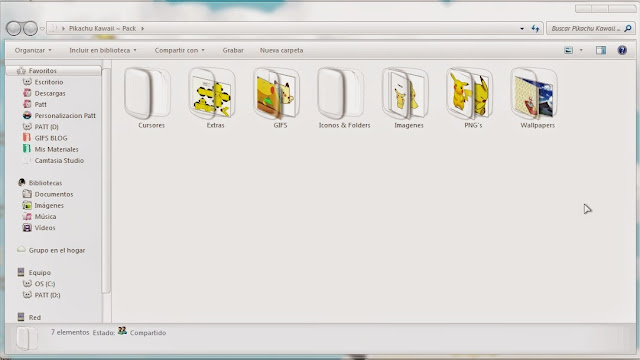Open the Wallpapers folder

point(535,98)
